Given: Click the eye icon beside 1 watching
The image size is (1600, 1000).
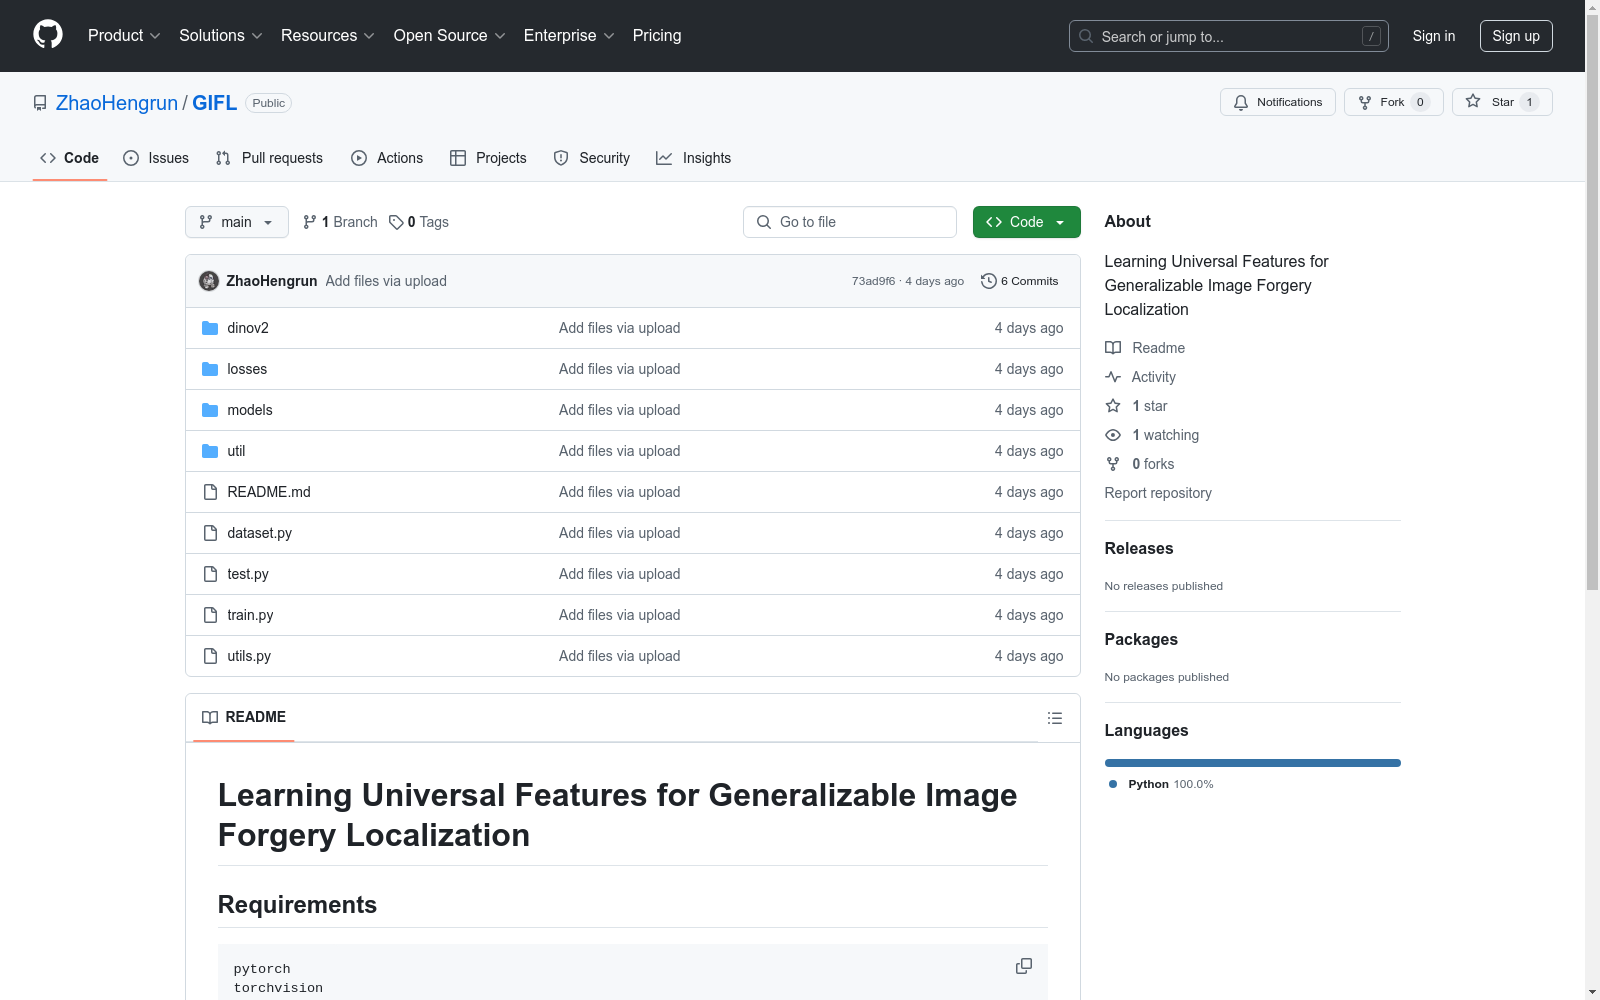Looking at the screenshot, I should point(1113,435).
